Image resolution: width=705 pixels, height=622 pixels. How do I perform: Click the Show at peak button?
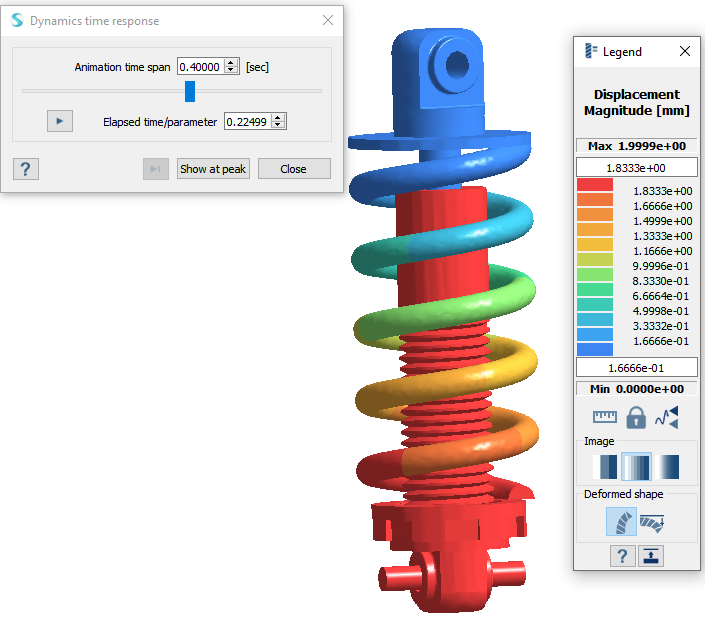(213, 169)
